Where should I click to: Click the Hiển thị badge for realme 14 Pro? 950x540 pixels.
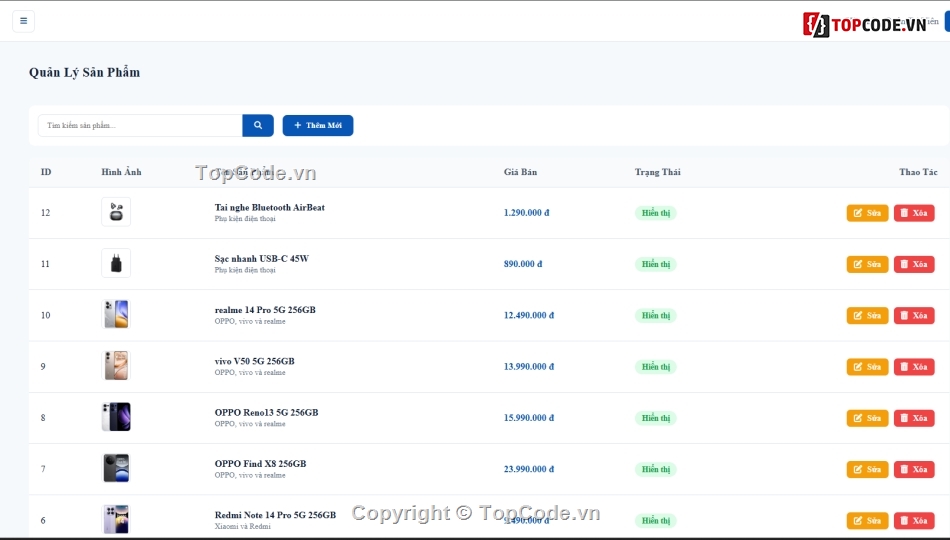pyautogui.click(x=656, y=316)
